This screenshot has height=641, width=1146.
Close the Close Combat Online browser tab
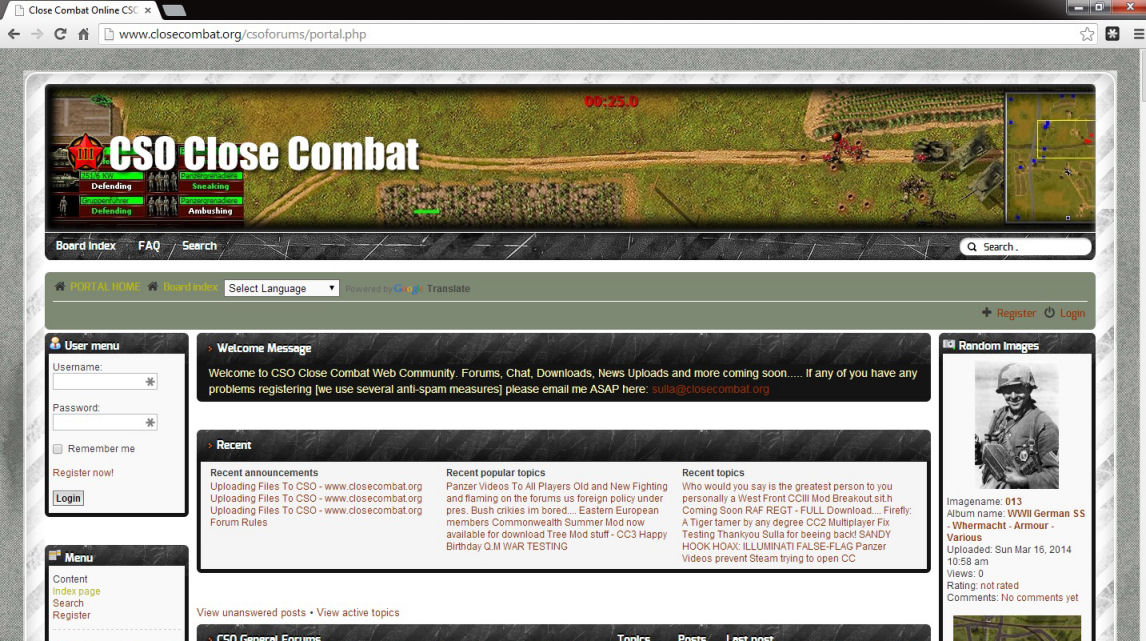tap(148, 10)
